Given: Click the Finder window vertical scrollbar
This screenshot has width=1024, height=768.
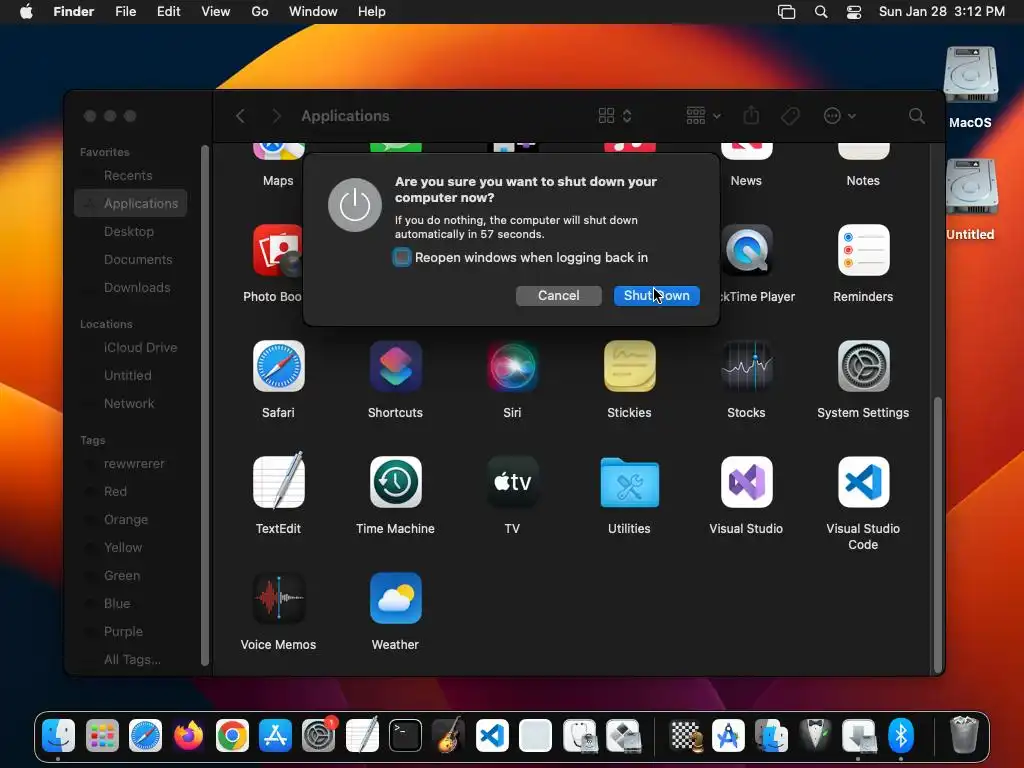Looking at the screenshot, I should [x=938, y=534].
